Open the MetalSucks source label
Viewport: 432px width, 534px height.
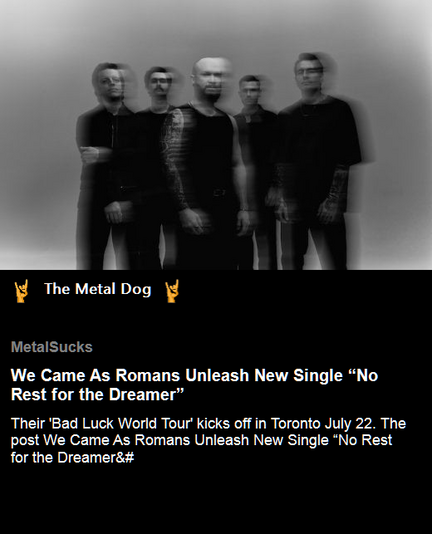pos(52,347)
